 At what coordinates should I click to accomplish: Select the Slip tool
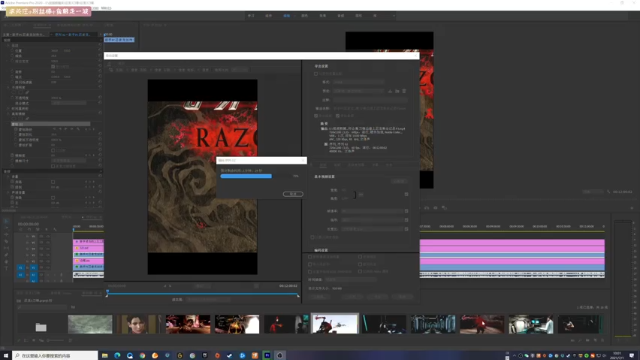coord(6,248)
